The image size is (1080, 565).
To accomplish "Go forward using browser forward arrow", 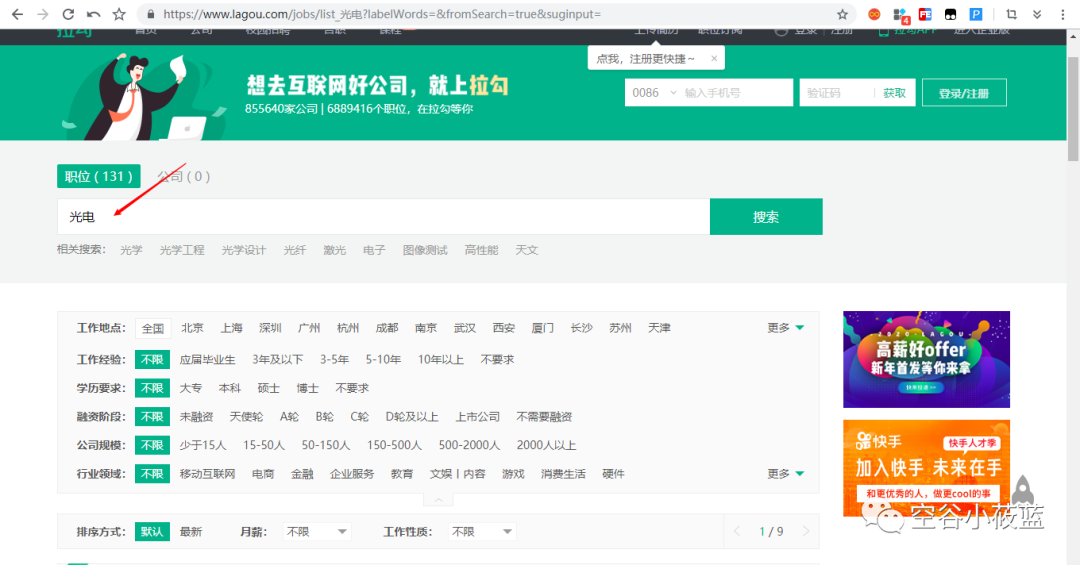I will point(43,14).
